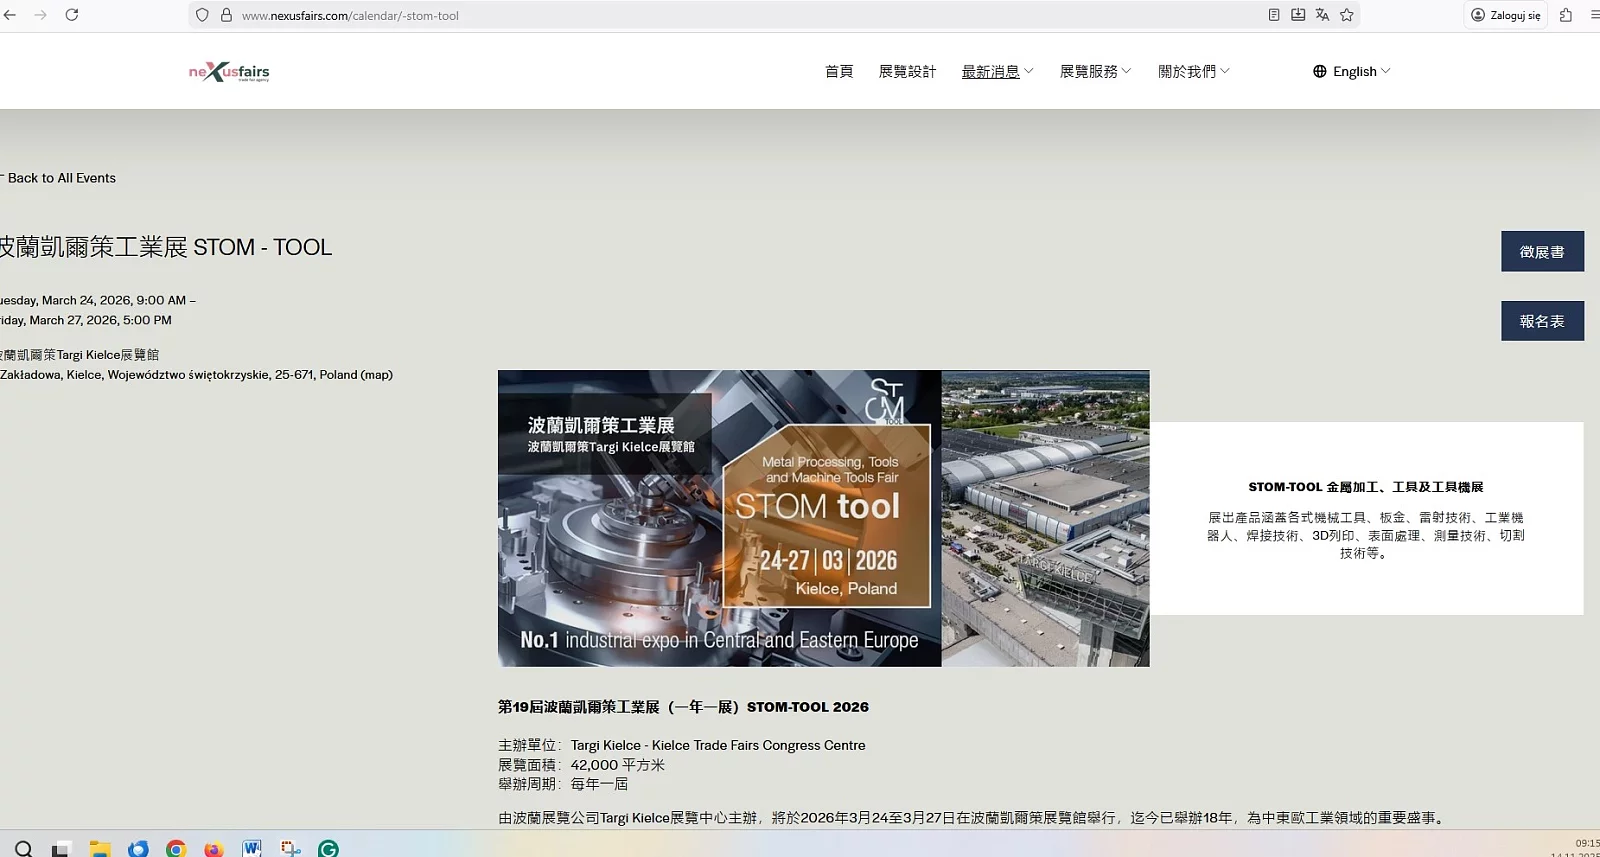The height and width of the screenshot is (857, 1600).
Task: Switch to Firefox in the taskbar
Action: pyautogui.click(x=214, y=848)
